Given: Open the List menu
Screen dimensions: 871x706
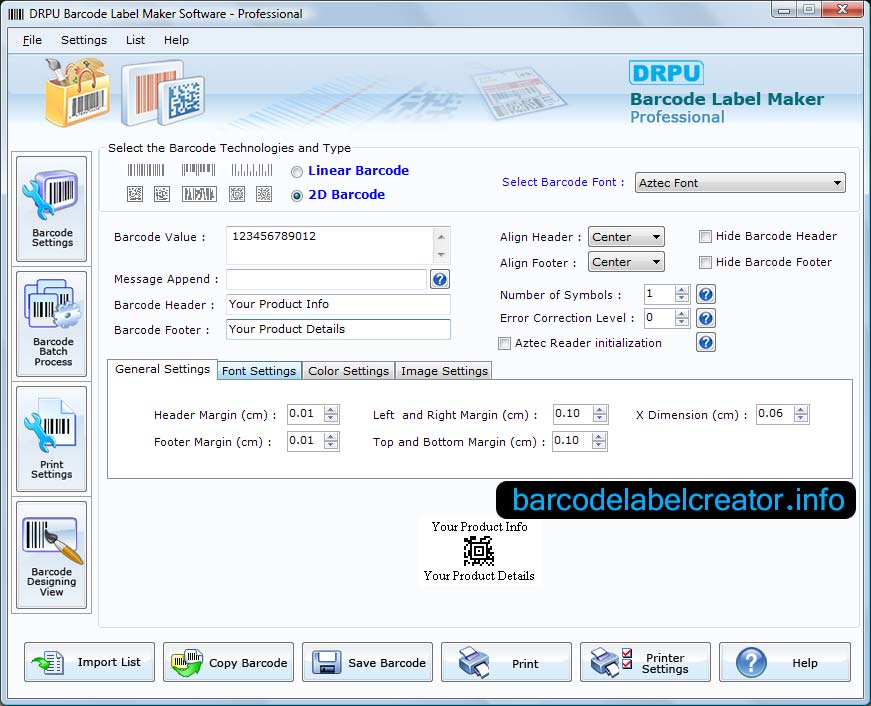Looking at the screenshot, I should pyautogui.click(x=135, y=40).
